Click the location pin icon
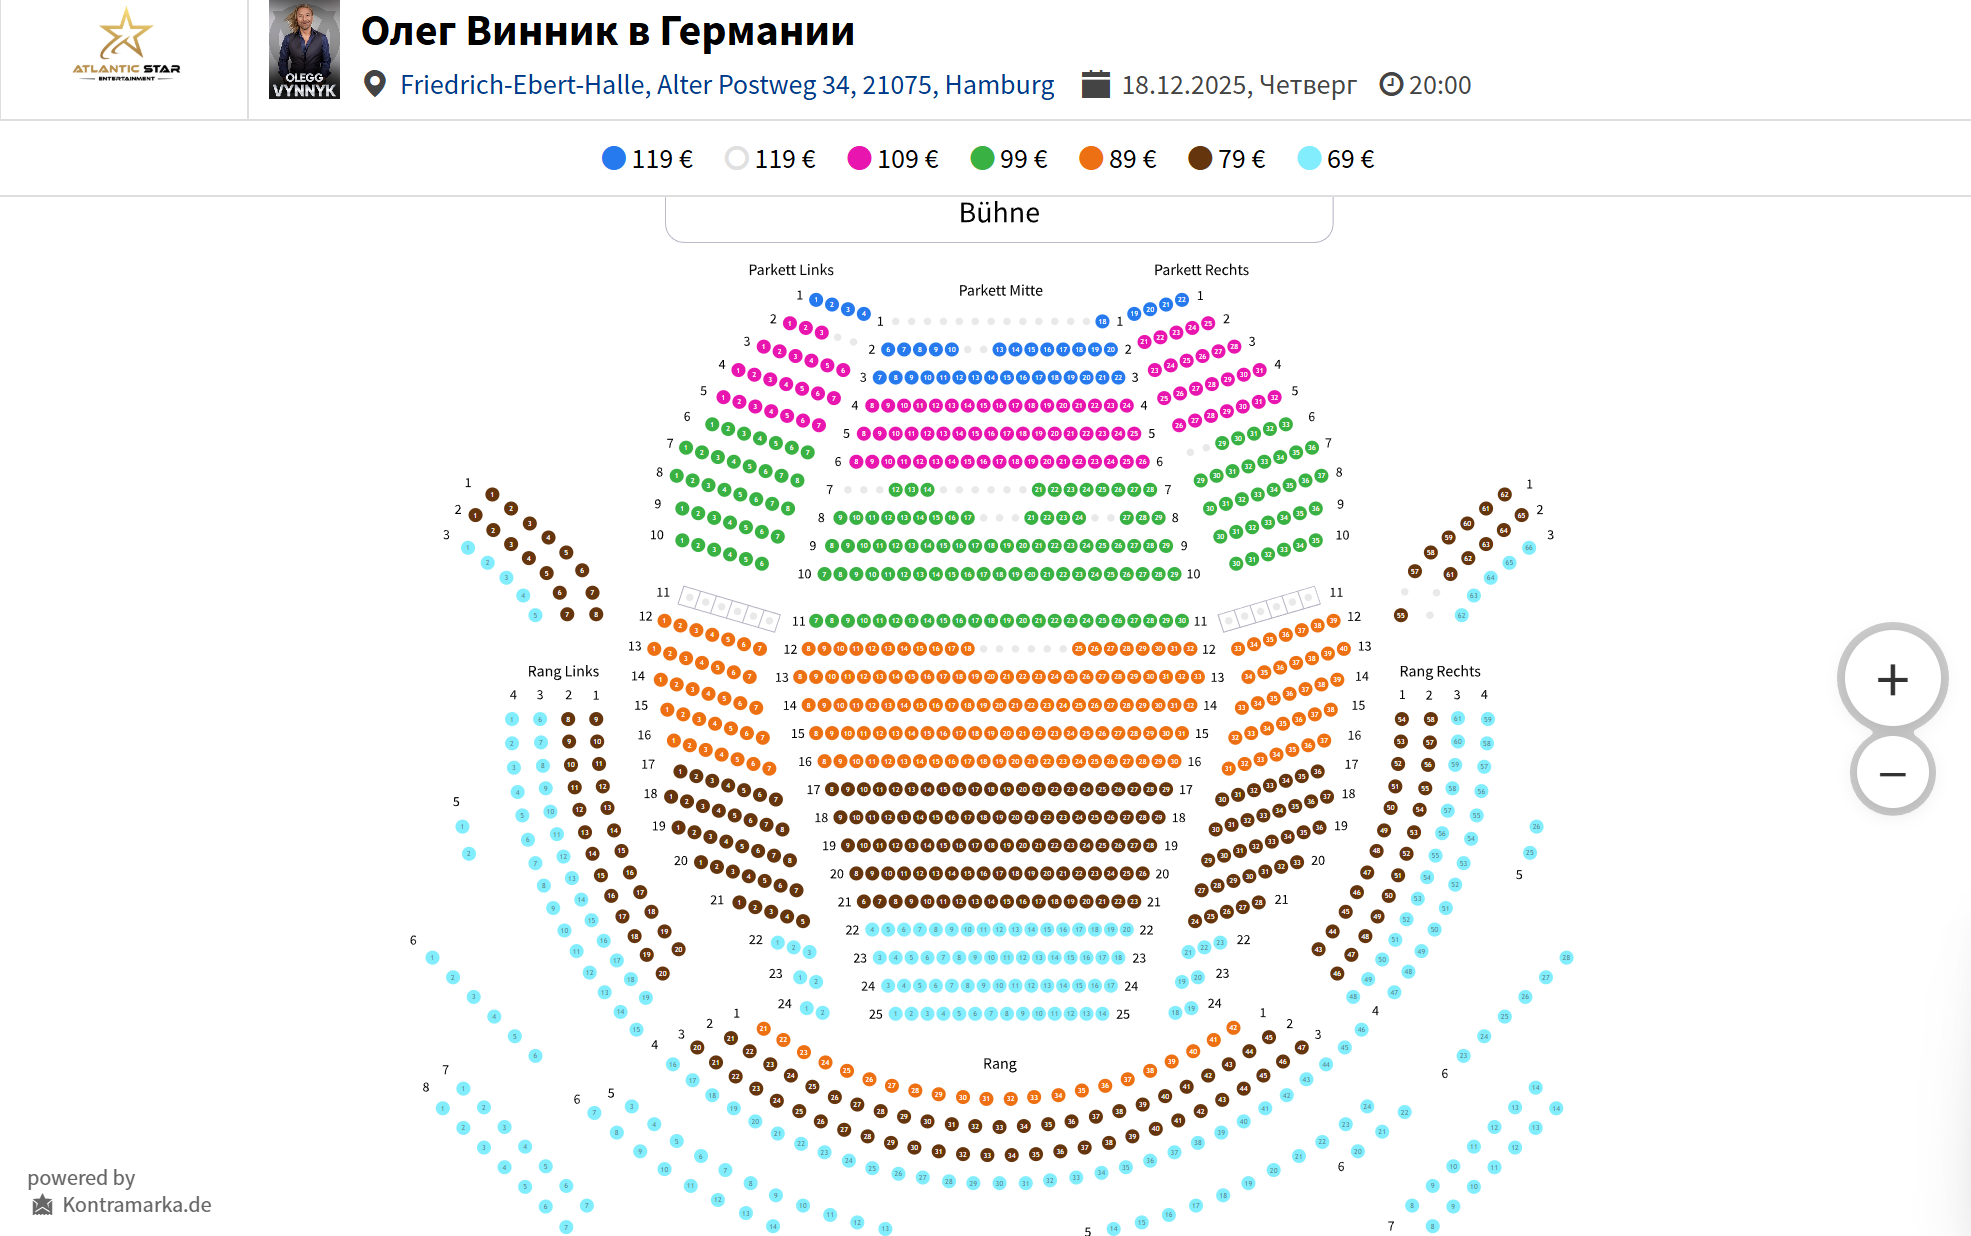The width and height of the screenshot is (1971, 1236). click(x=375, y=84)
